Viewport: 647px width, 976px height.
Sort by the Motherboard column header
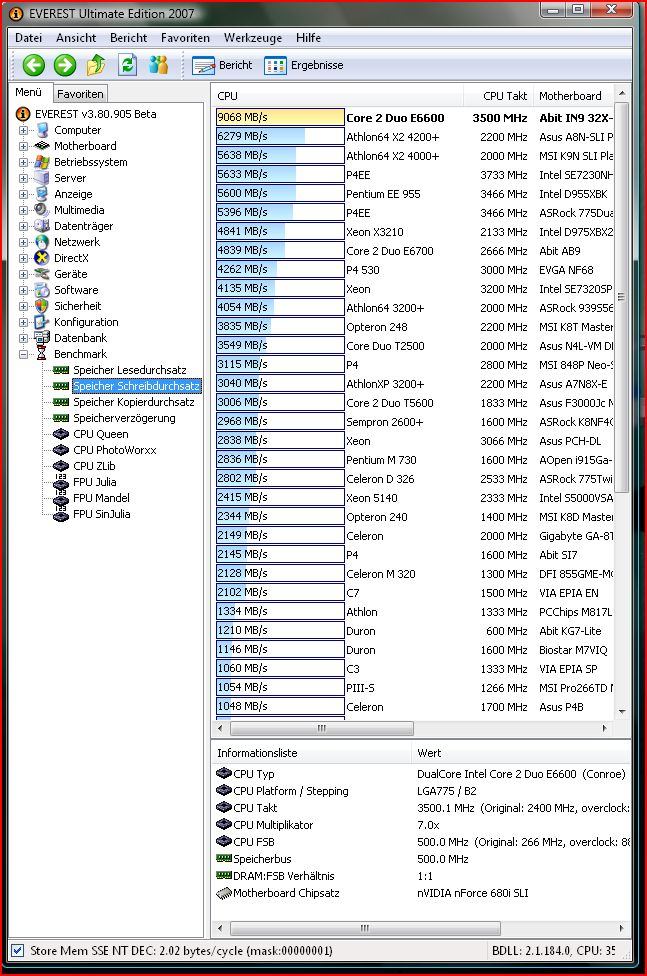(x=573, y=96)
